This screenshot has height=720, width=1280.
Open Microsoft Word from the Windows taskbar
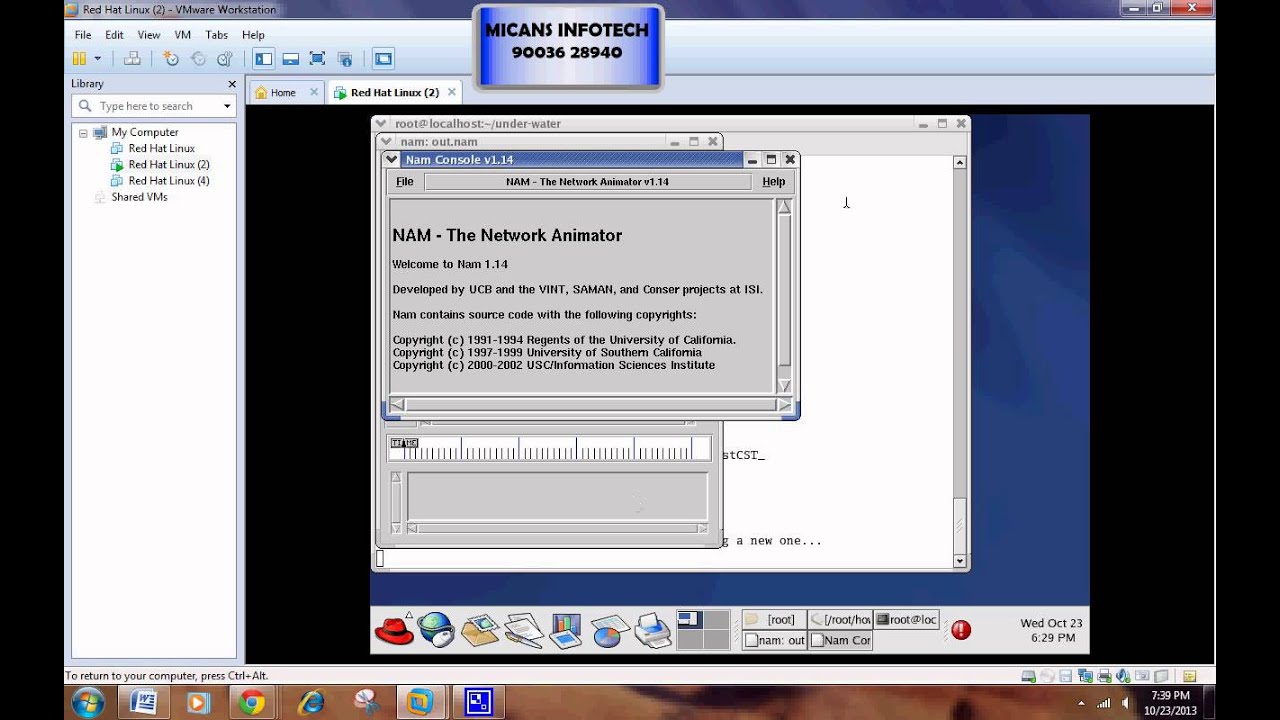click(x=143, y=702)
